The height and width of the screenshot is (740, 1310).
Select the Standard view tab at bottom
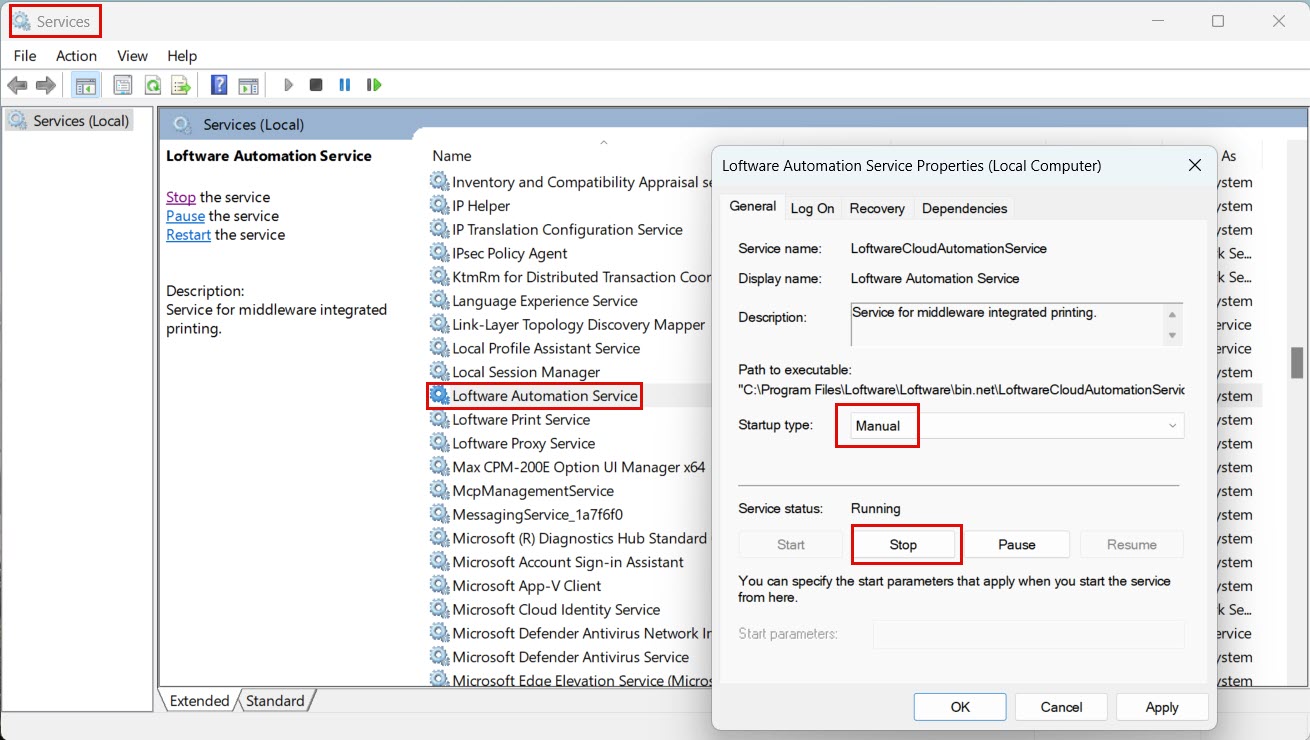[275, 701]
